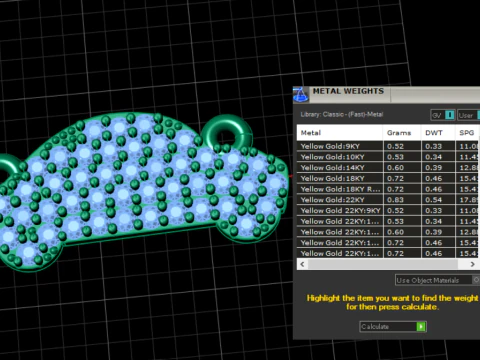This screenshot has width=480, height=360.
Task: Sort by the Metal column header
Action: (x=340, y=133)
